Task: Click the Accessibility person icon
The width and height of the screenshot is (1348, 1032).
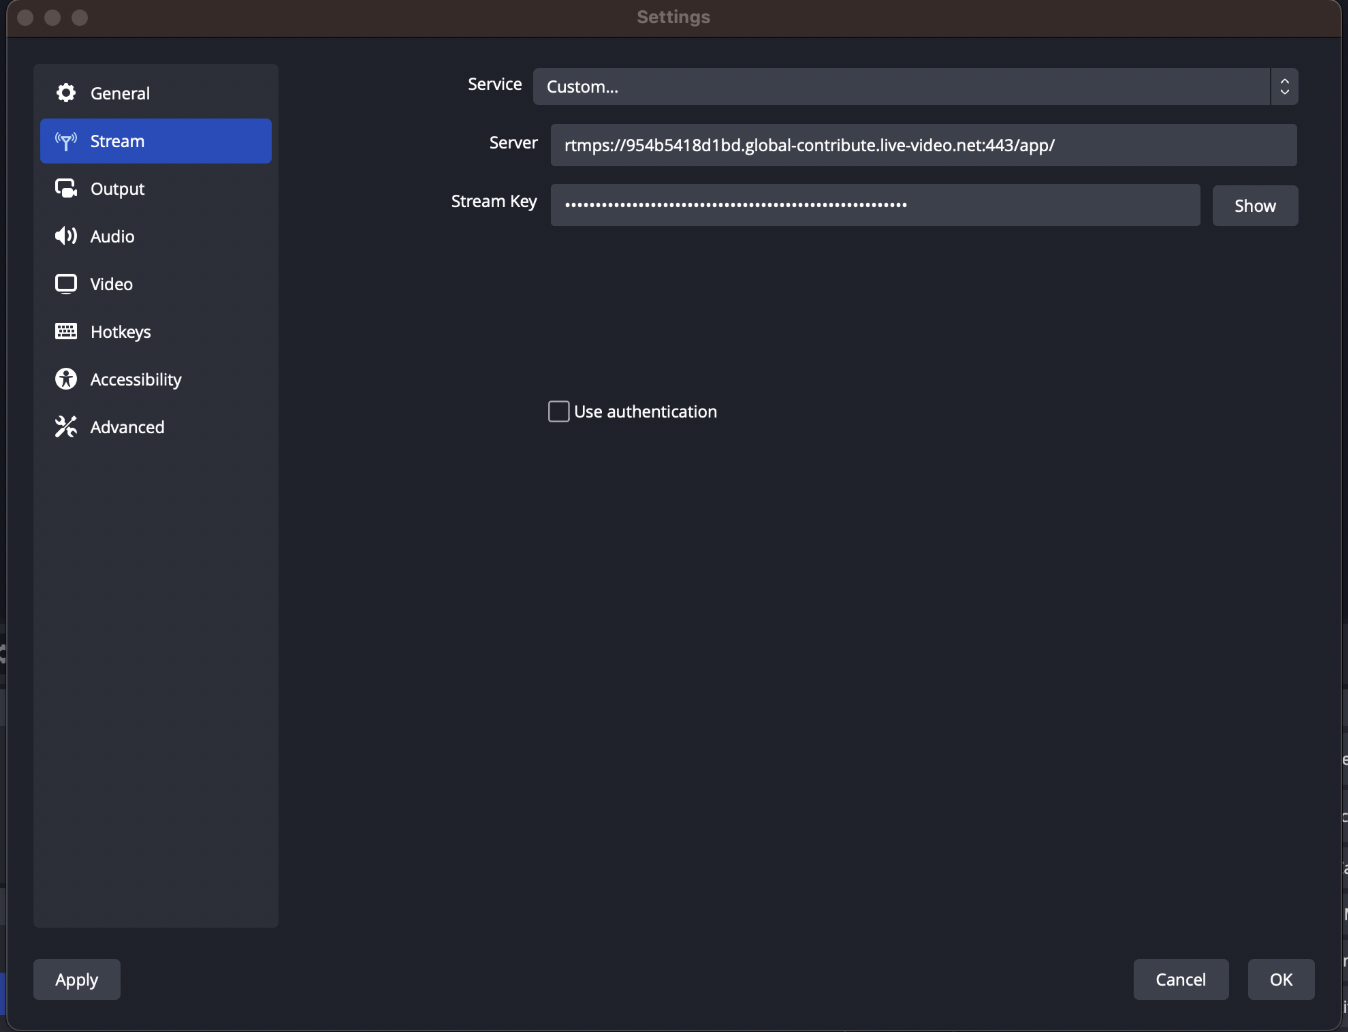Action: pyautogui.click(x=65, y=379)
